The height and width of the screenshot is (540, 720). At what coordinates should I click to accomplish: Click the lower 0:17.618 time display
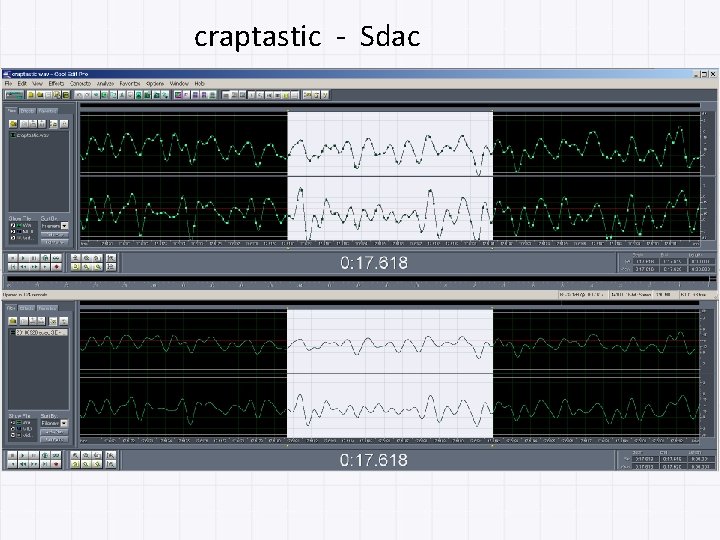coord(373,460)
